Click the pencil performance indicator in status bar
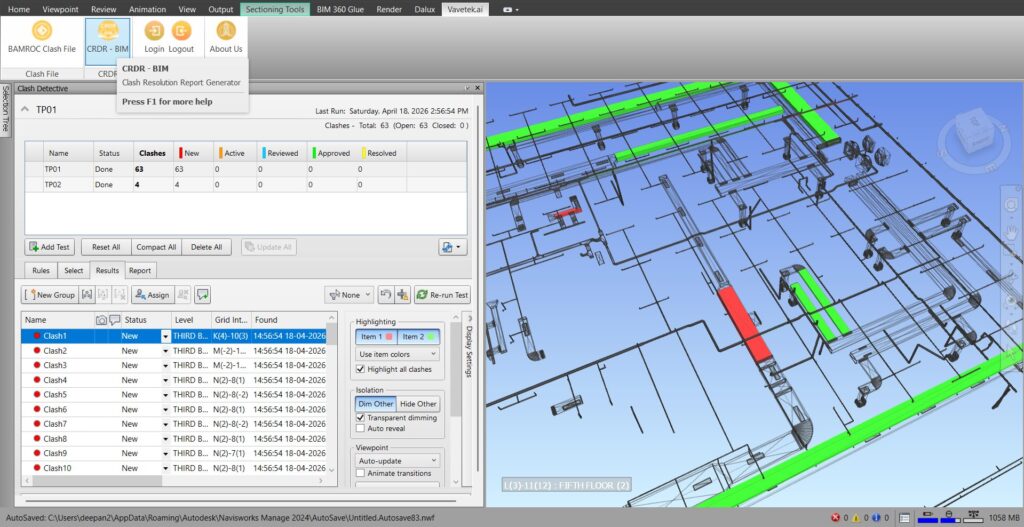 (x=927, y=517)
